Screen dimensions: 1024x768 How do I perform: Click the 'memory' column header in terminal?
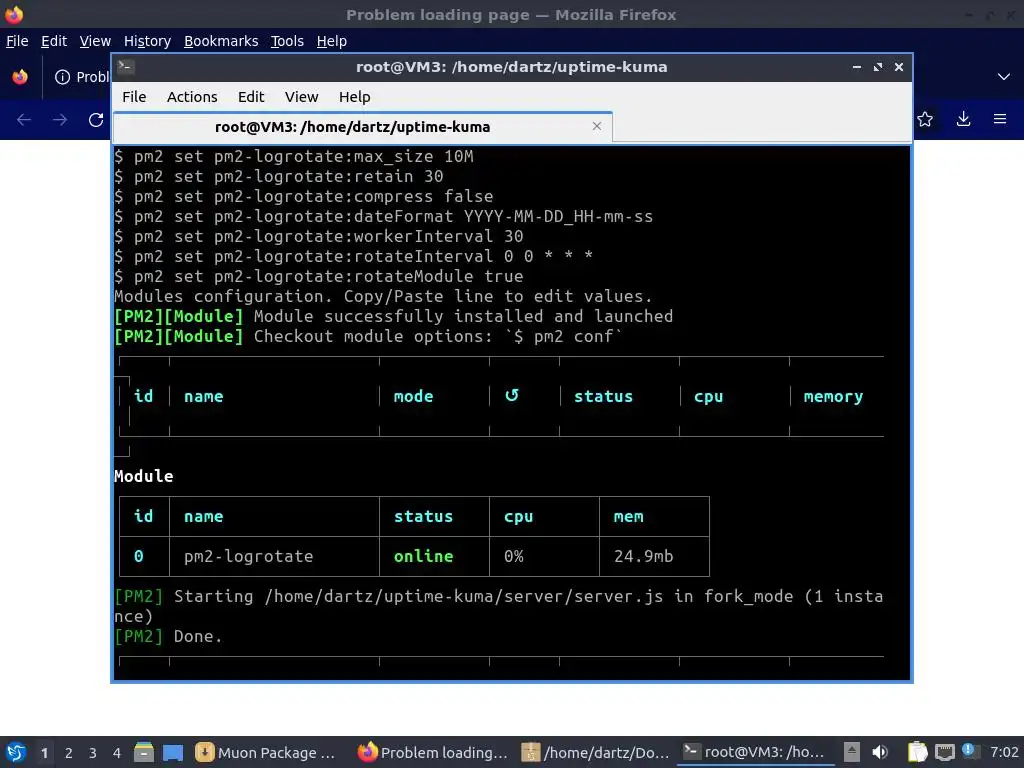833,396
